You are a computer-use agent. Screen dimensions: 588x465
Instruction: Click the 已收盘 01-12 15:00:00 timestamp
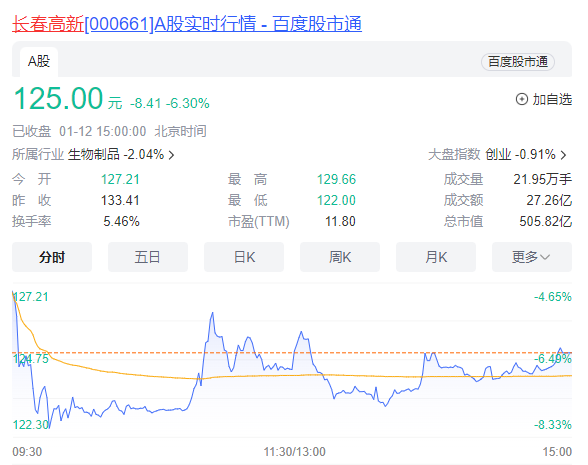click(109, 131)
